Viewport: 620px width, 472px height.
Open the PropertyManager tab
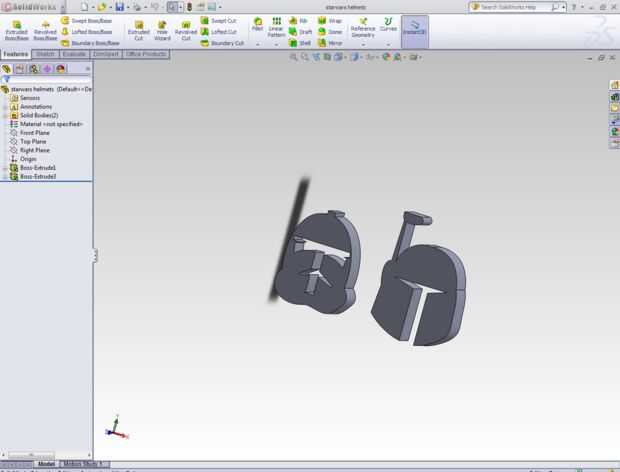(x=20, y=69)
